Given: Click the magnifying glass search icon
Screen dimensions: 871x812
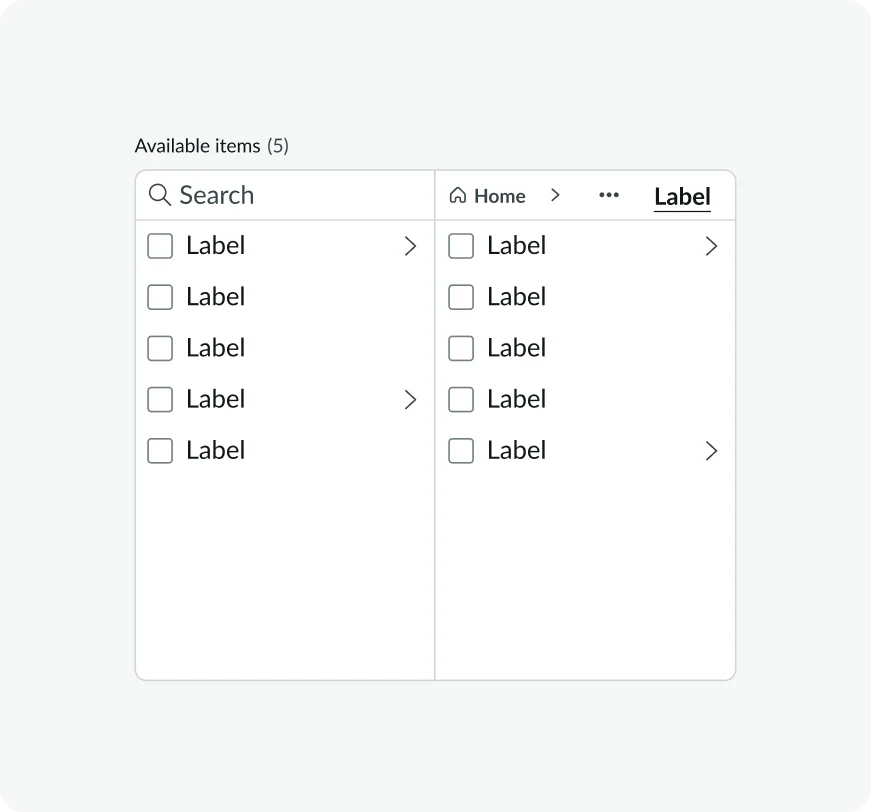Looking at the screenshot, I should click(x=159, y=195).
